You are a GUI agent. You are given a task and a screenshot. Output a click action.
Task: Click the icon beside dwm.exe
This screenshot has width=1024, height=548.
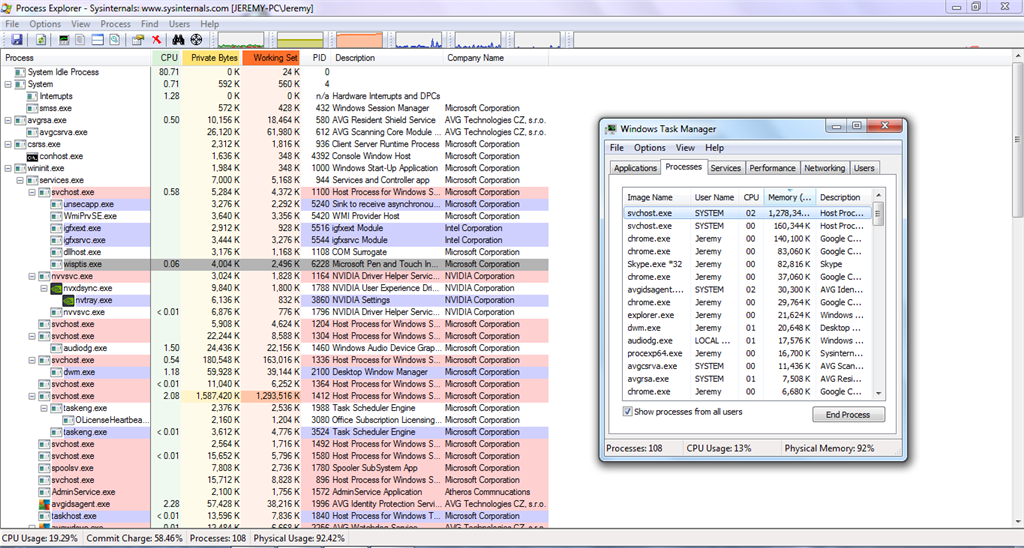[x=56, y=372]
